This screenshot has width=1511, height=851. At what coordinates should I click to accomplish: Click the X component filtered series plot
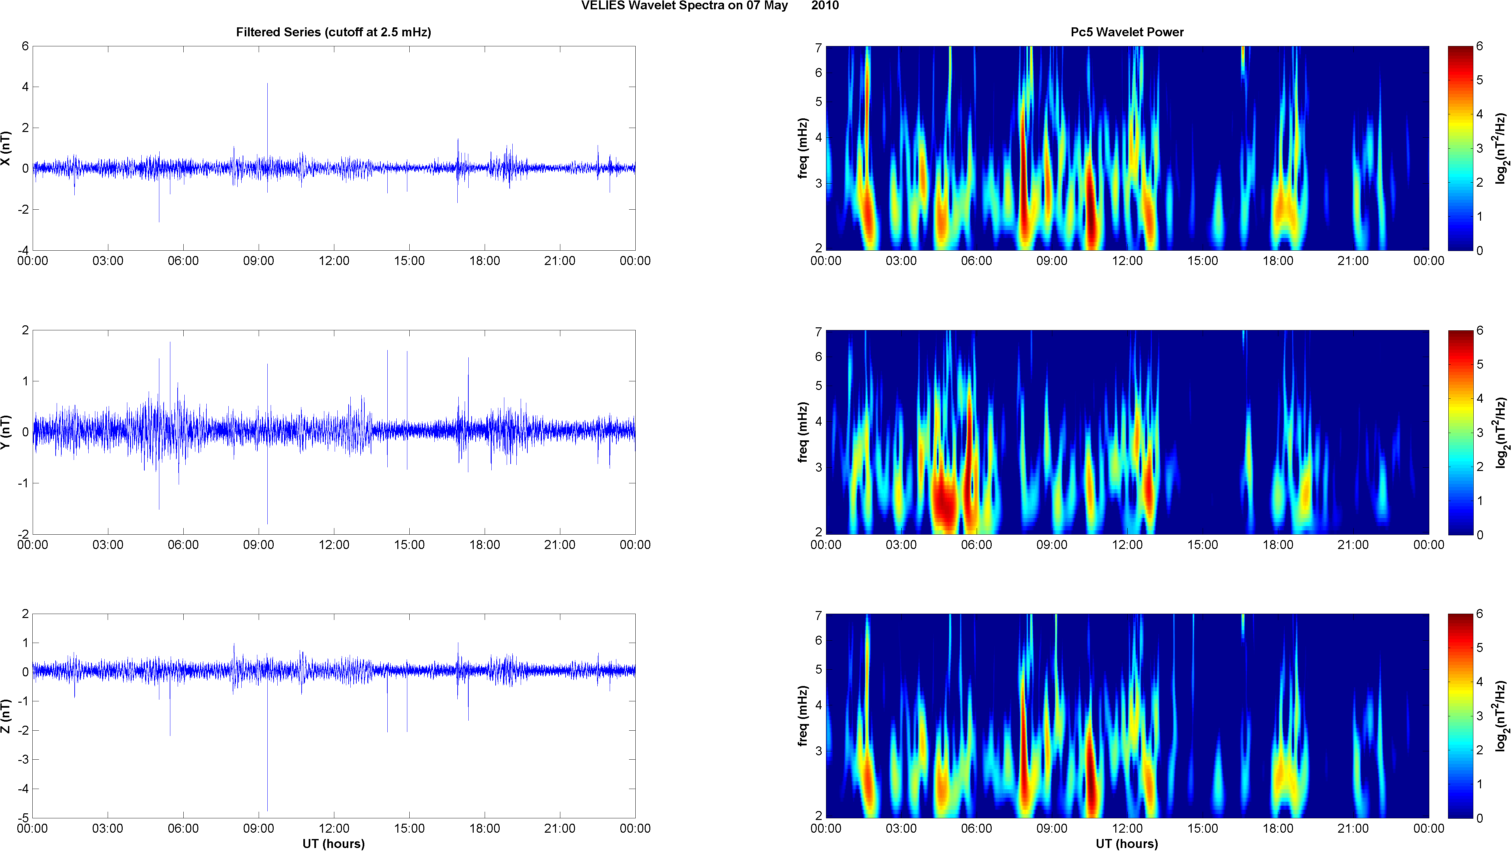click(x=334, y=148)
